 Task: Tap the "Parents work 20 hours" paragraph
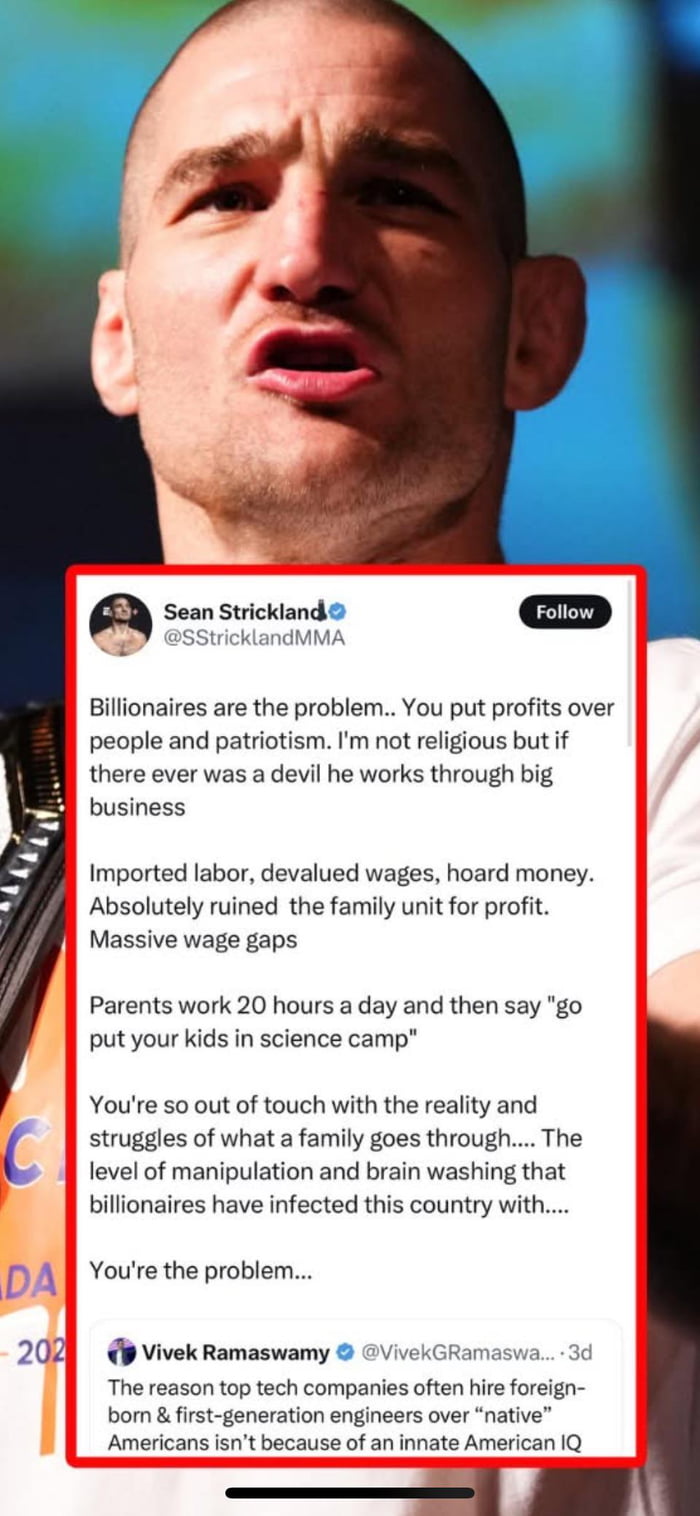point(335,1022)
